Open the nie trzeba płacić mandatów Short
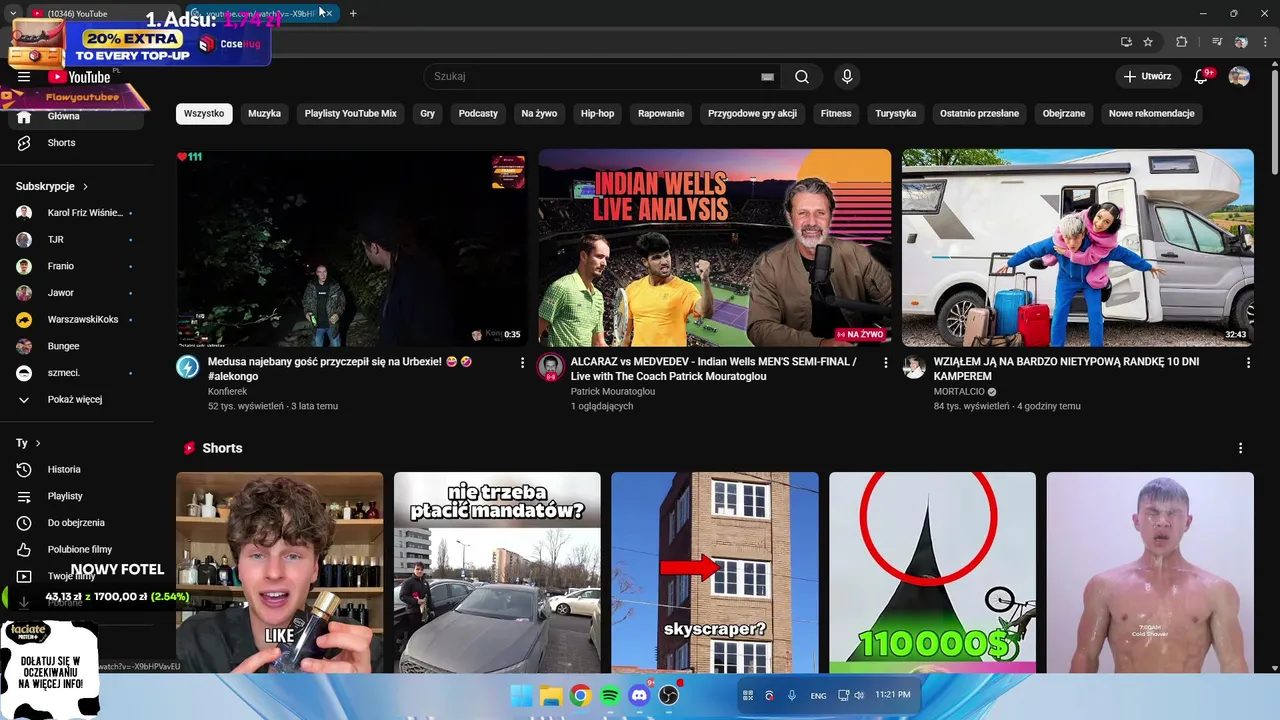1280x720 pixels. point(497,572)
